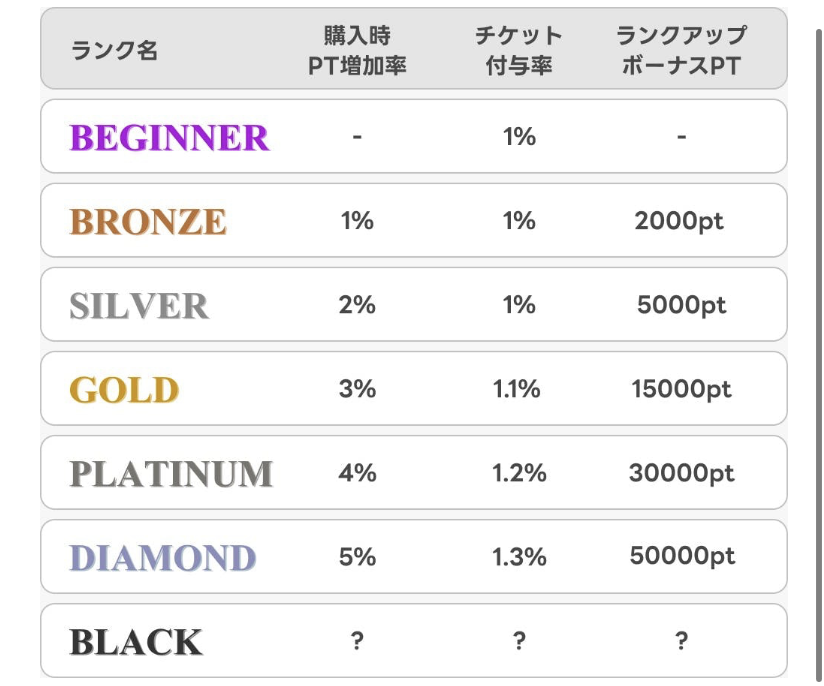The image size is (824, 686).
Task: Click the vertical scrollbar on the right
Action: pyautogui.click(x=819, y=357)
